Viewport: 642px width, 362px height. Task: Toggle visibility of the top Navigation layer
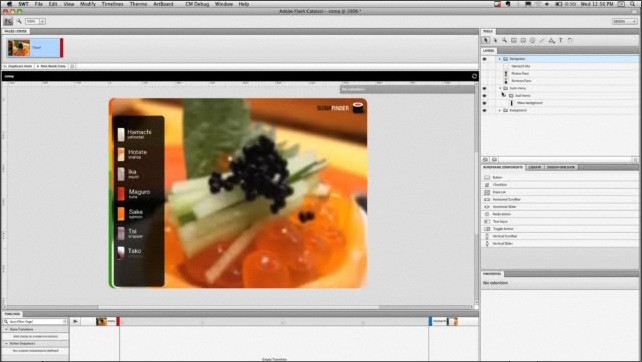click(484, 59)
